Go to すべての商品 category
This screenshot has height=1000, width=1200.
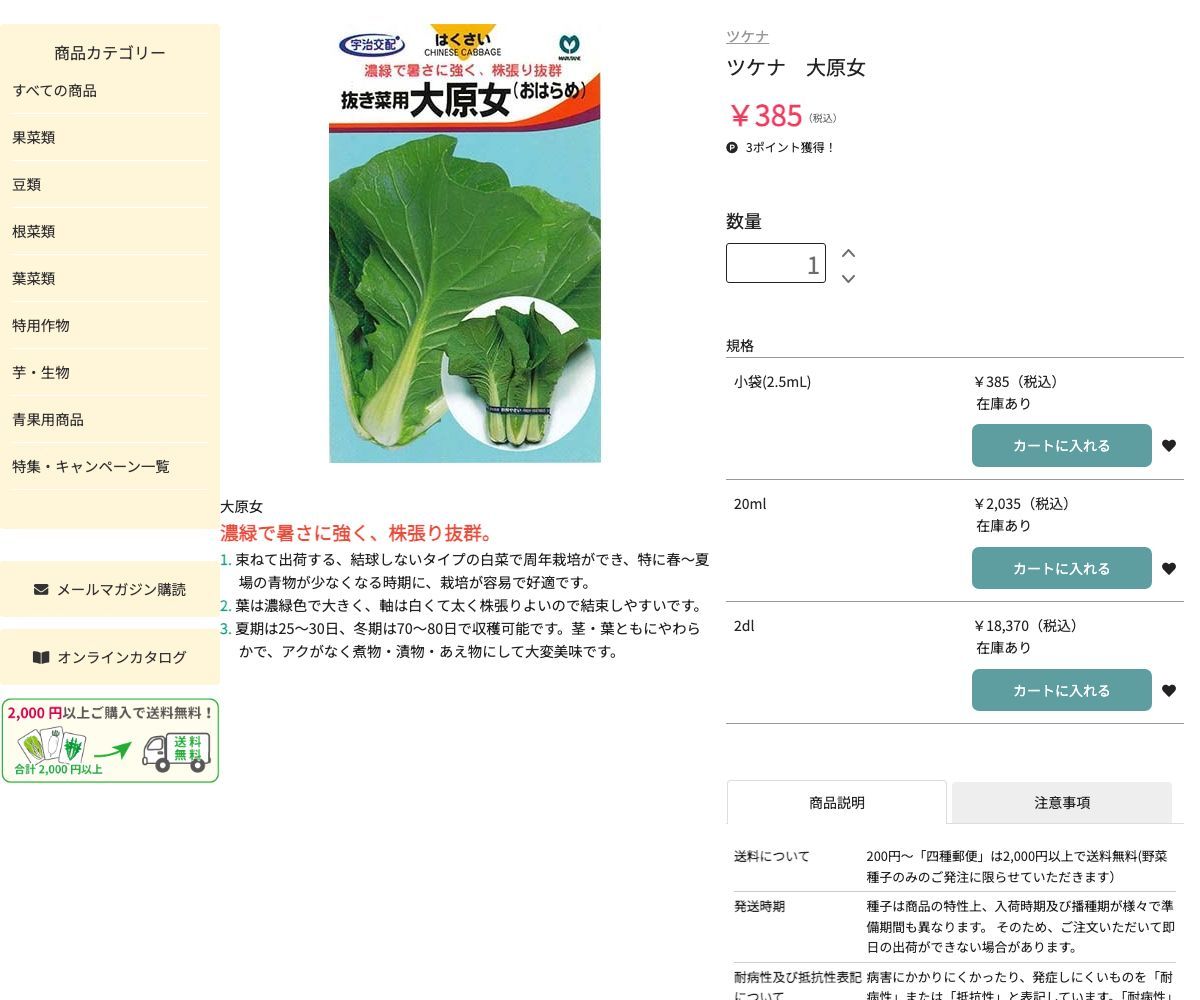tap(55, 91)
